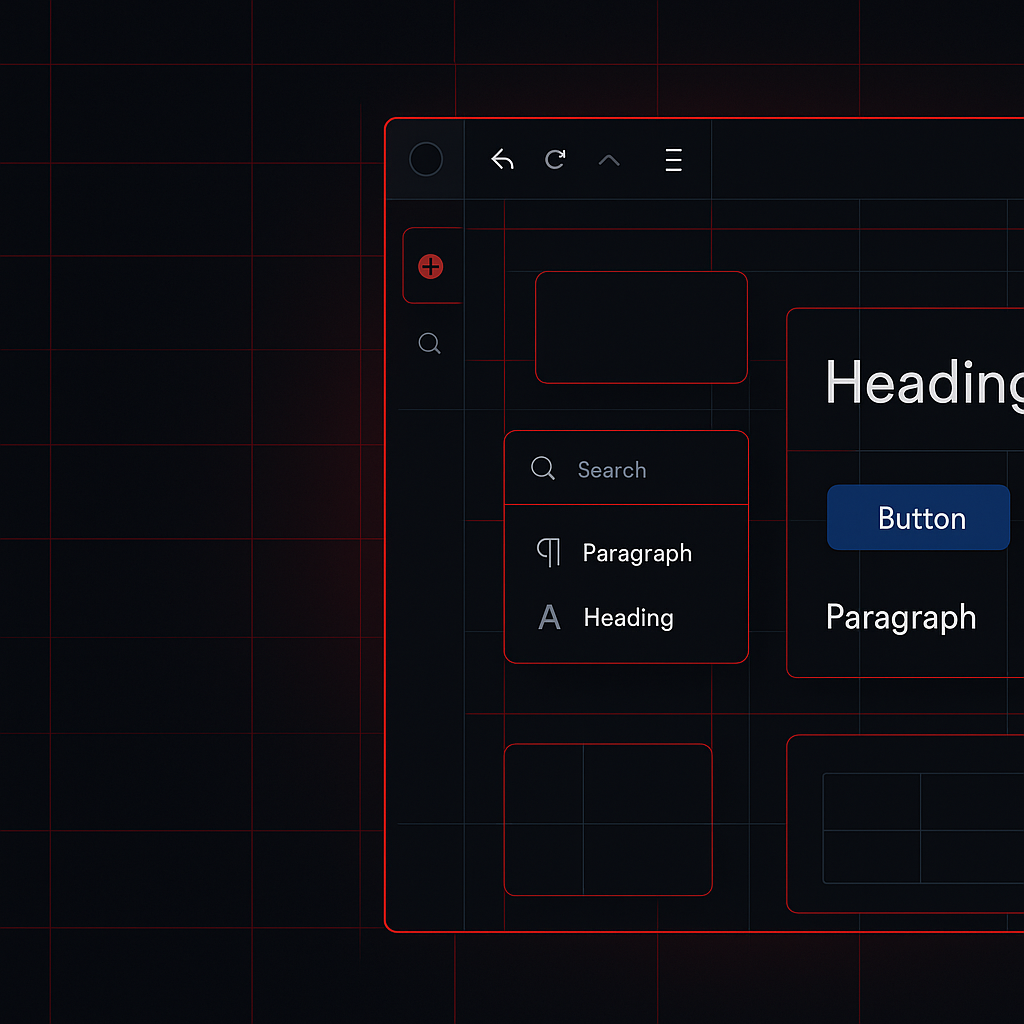1024x1024 pixels.
Task: Select the four-cell grid block at bottom left
Action: (608, 819)
